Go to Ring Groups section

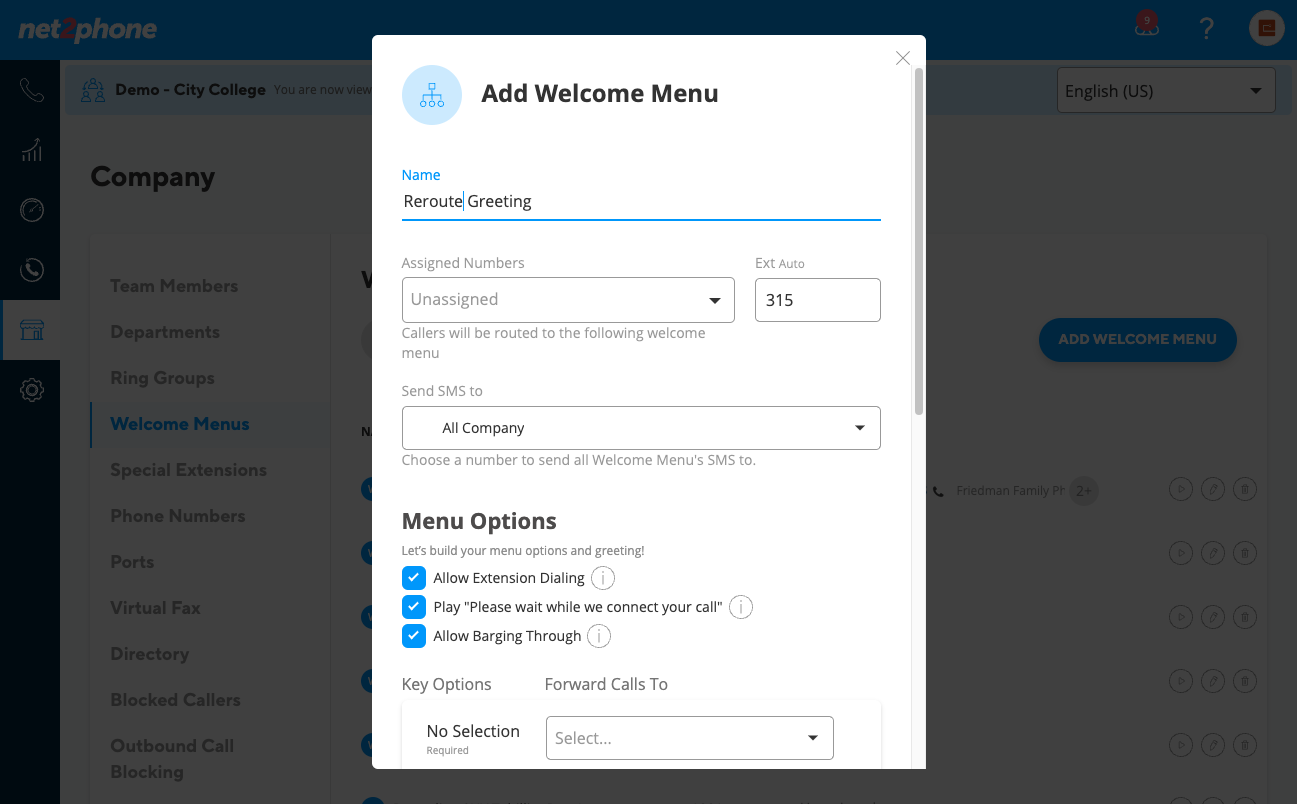[x=162, y=378]
